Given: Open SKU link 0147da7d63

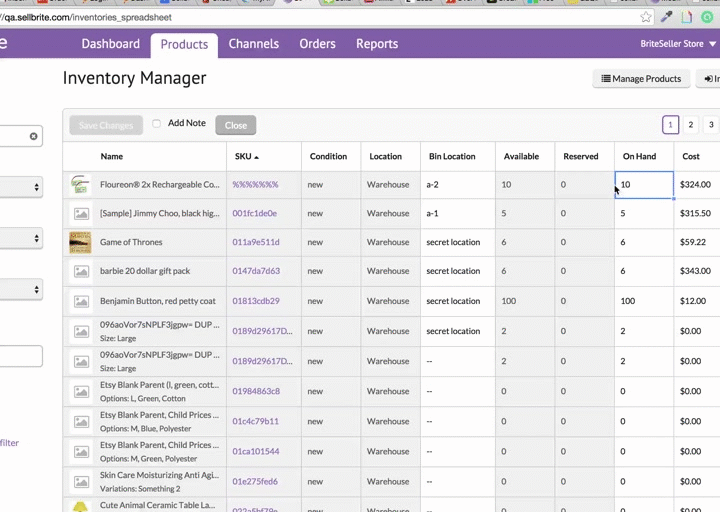Looking at the screenshot, I should [256, 271].
